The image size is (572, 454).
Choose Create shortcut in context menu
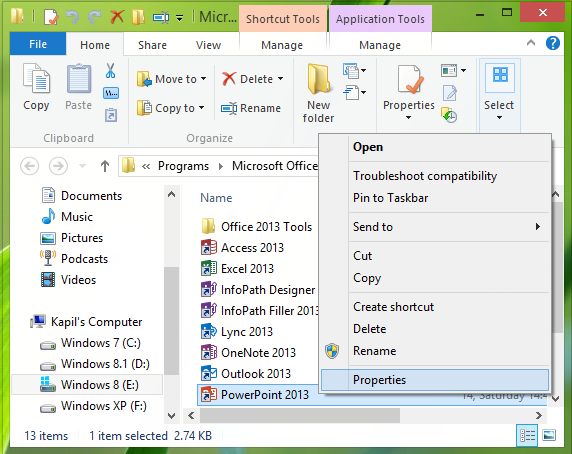[434, 307]
